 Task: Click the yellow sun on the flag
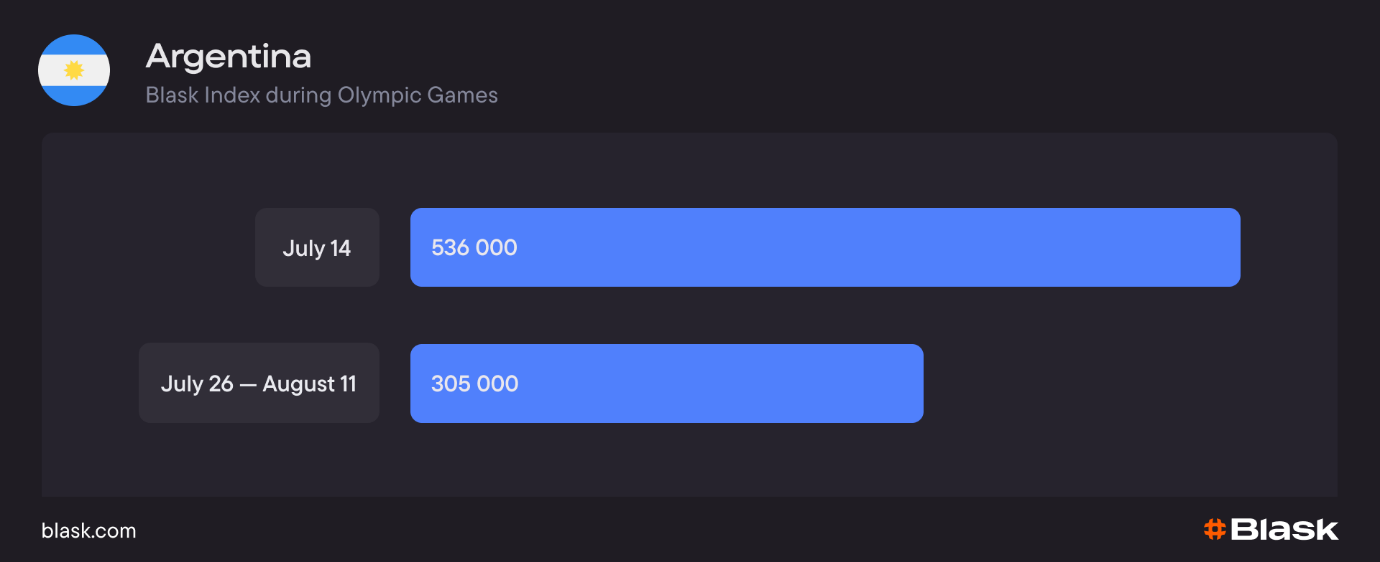pyautogui.click(x=73, y=70)
